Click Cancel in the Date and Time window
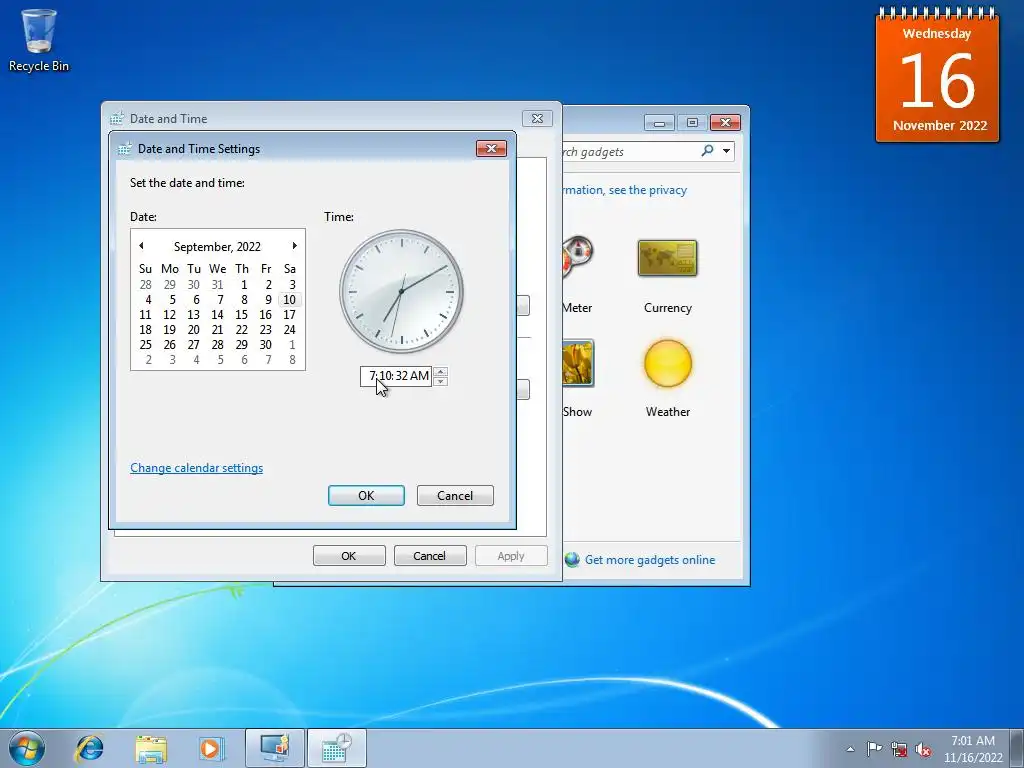The image size is (1024, 768). click(x=430, y=556)
